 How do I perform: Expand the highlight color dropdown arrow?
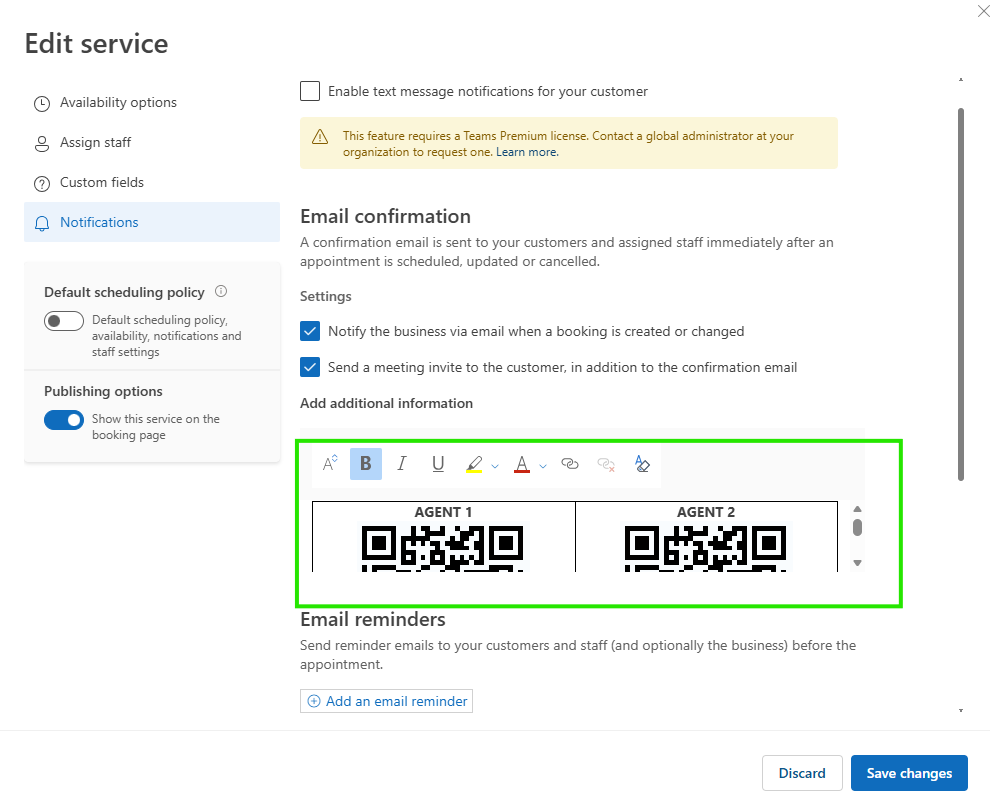495,465
